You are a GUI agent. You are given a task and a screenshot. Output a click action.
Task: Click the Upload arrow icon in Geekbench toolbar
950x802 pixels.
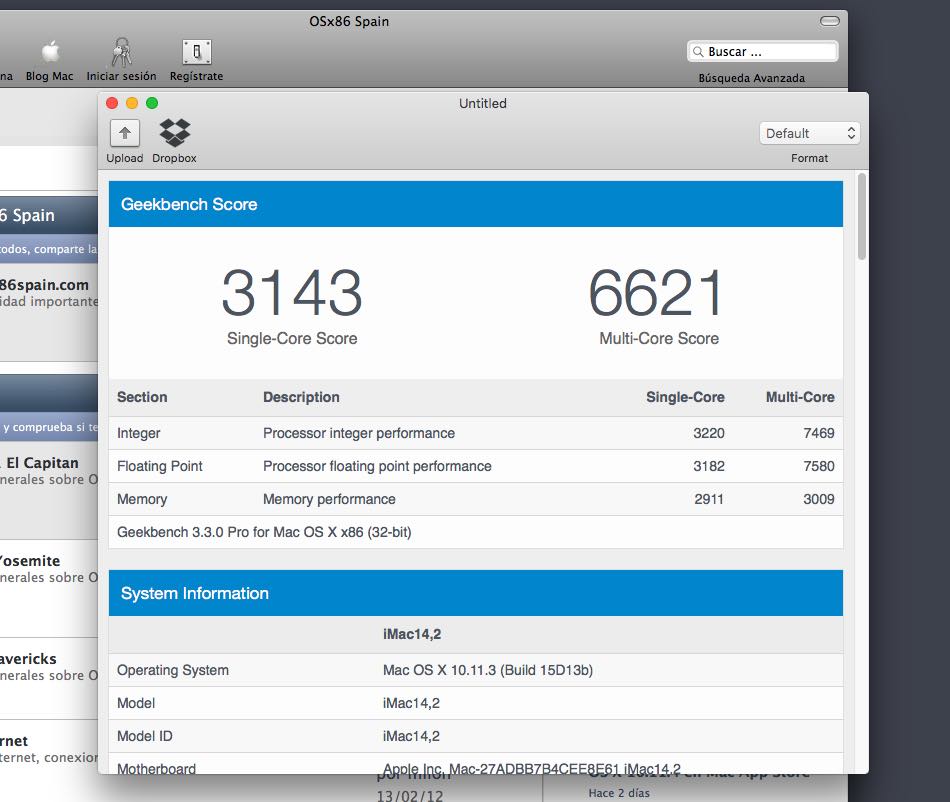125,133
